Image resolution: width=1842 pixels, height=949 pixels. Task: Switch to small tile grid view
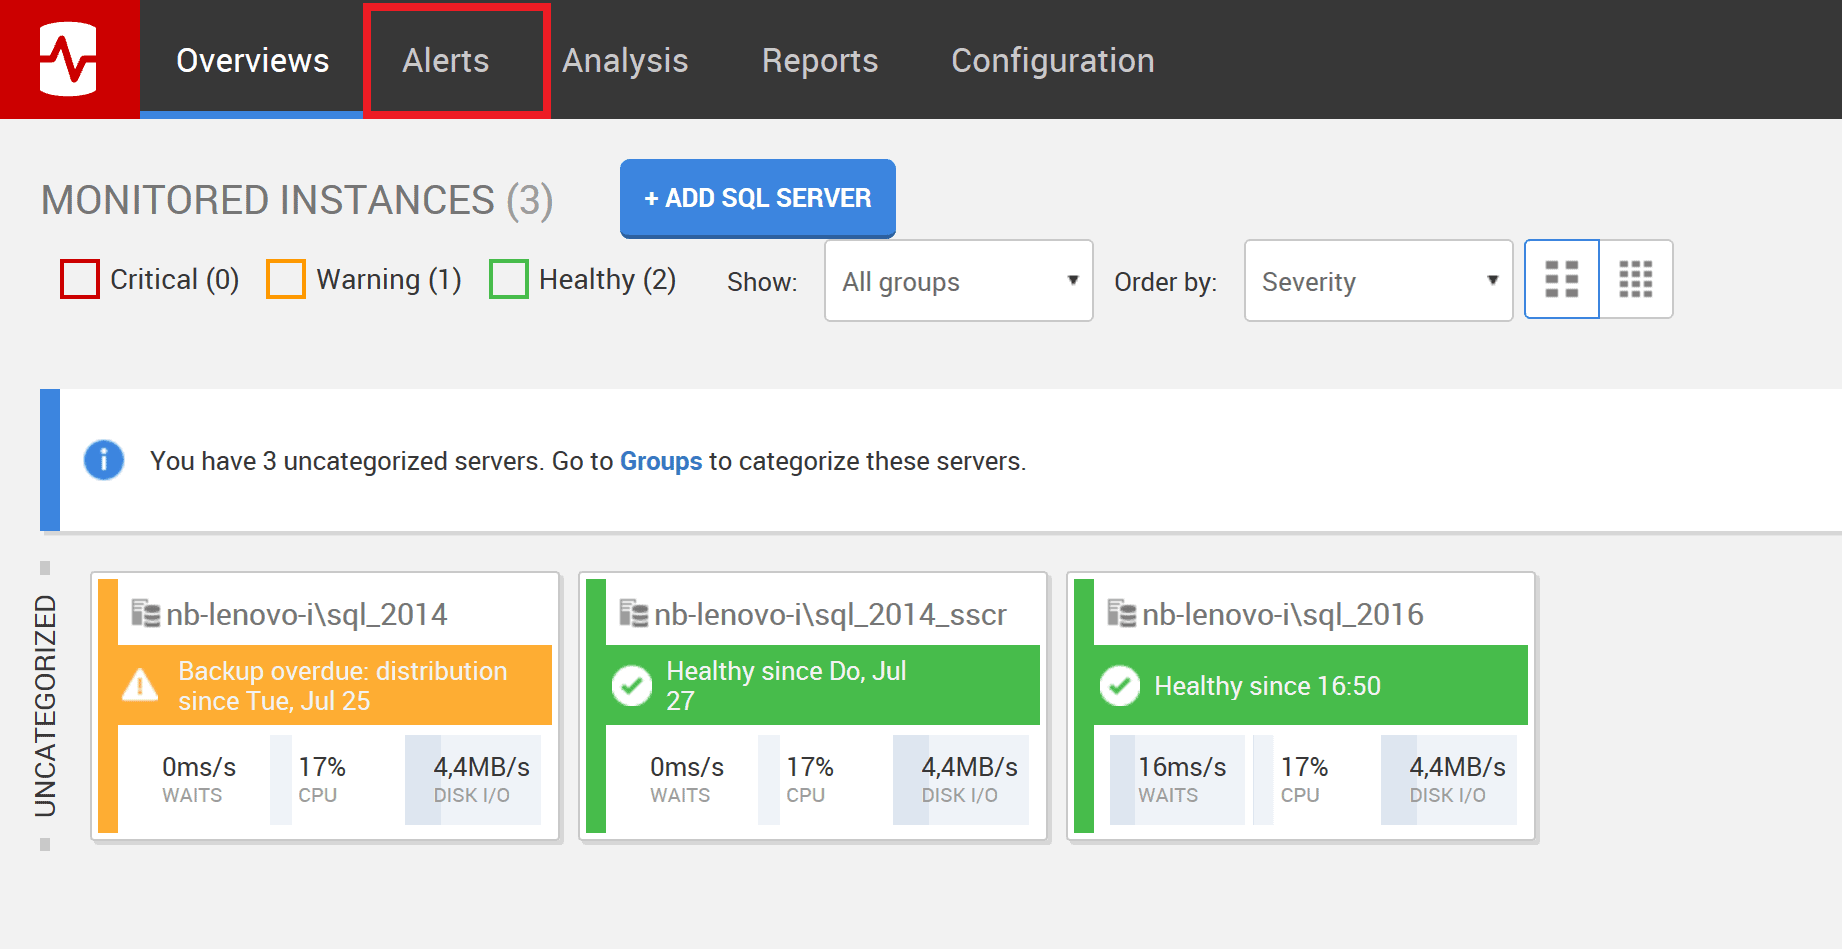click(1636, 279)
